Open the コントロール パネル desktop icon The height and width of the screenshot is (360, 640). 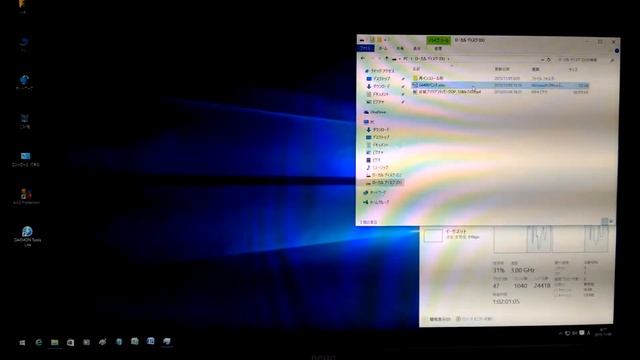25,159
